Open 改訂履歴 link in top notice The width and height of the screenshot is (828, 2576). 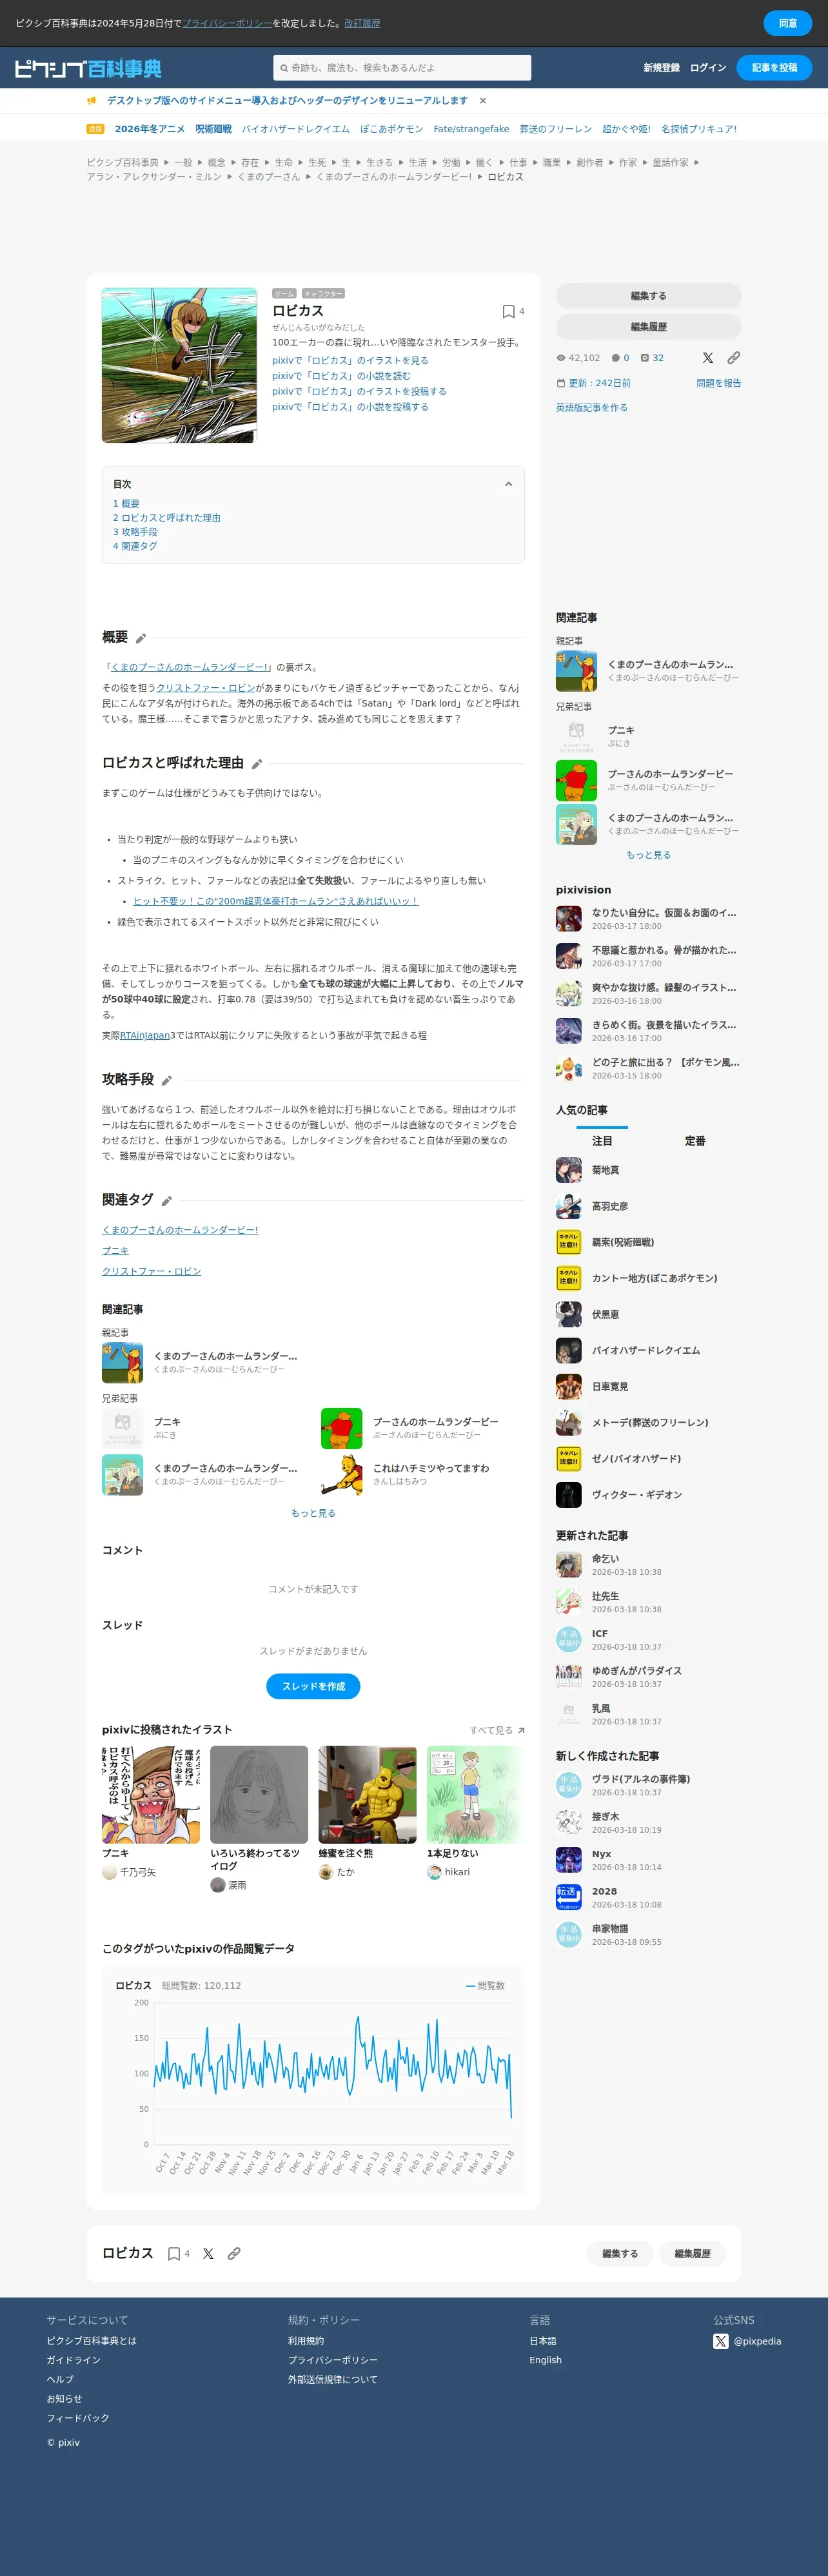(362, 23)
